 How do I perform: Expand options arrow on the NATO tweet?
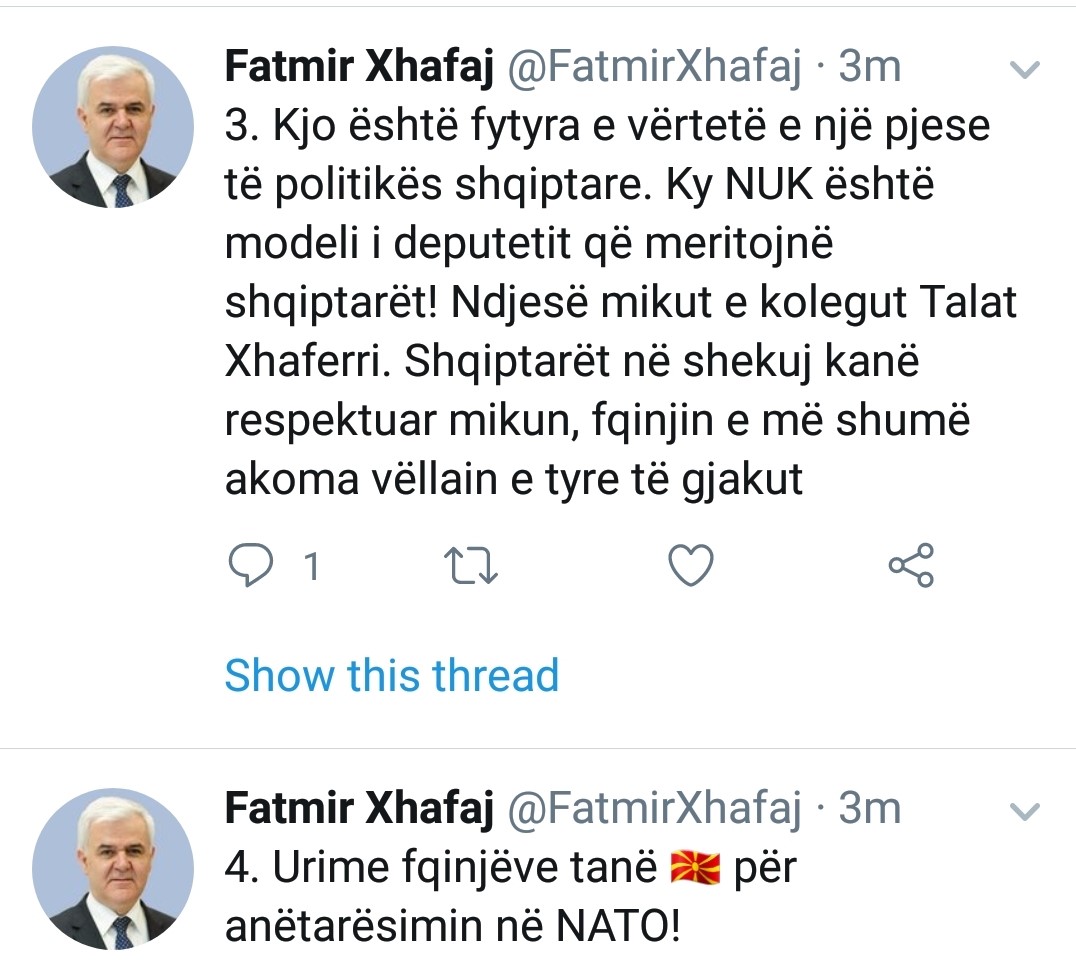(1026, 812)
